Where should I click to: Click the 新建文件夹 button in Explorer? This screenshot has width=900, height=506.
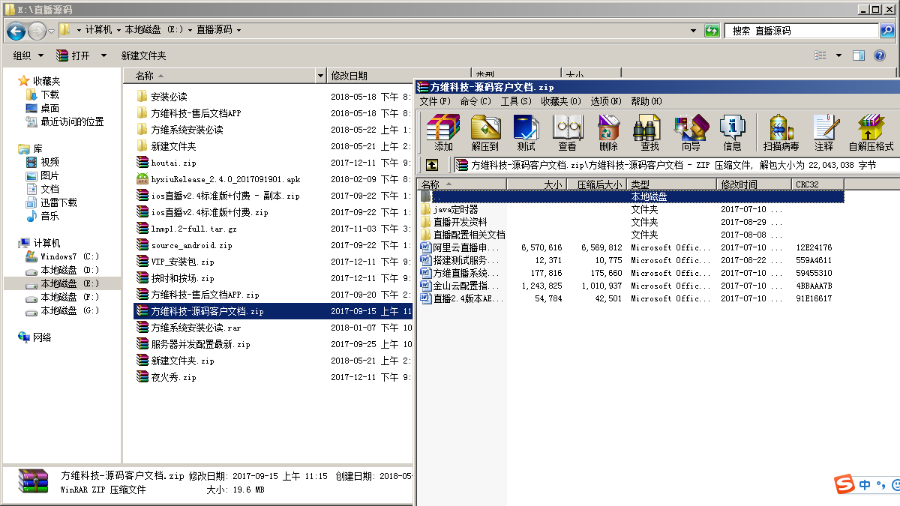143,56
